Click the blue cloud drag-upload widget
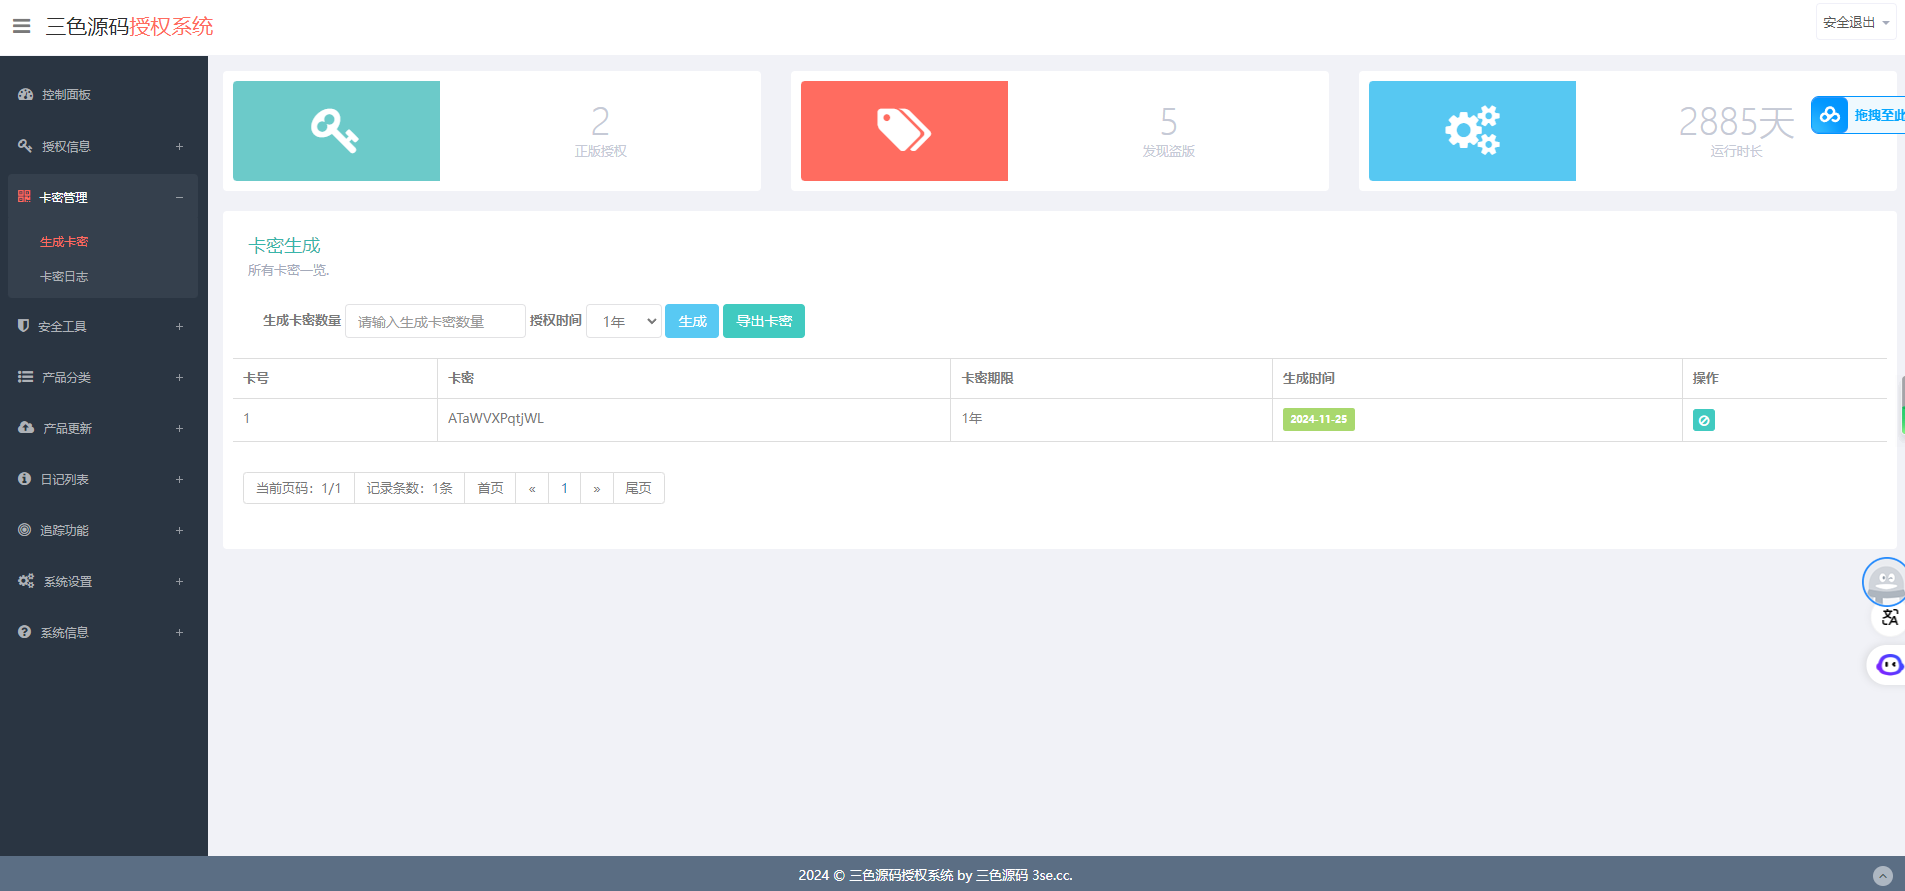Image resolution: width=1905 pixels, height=891 pixels. coord(1857,115)
